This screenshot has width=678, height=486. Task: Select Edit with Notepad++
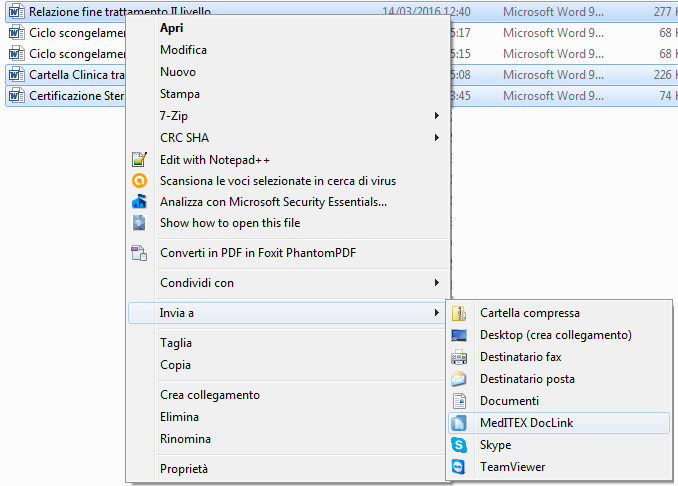(x=215, y=160)
